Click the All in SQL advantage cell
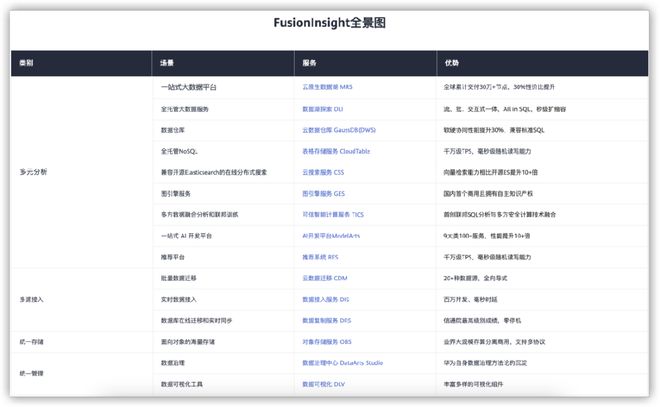660x407 pixels. 505,109
